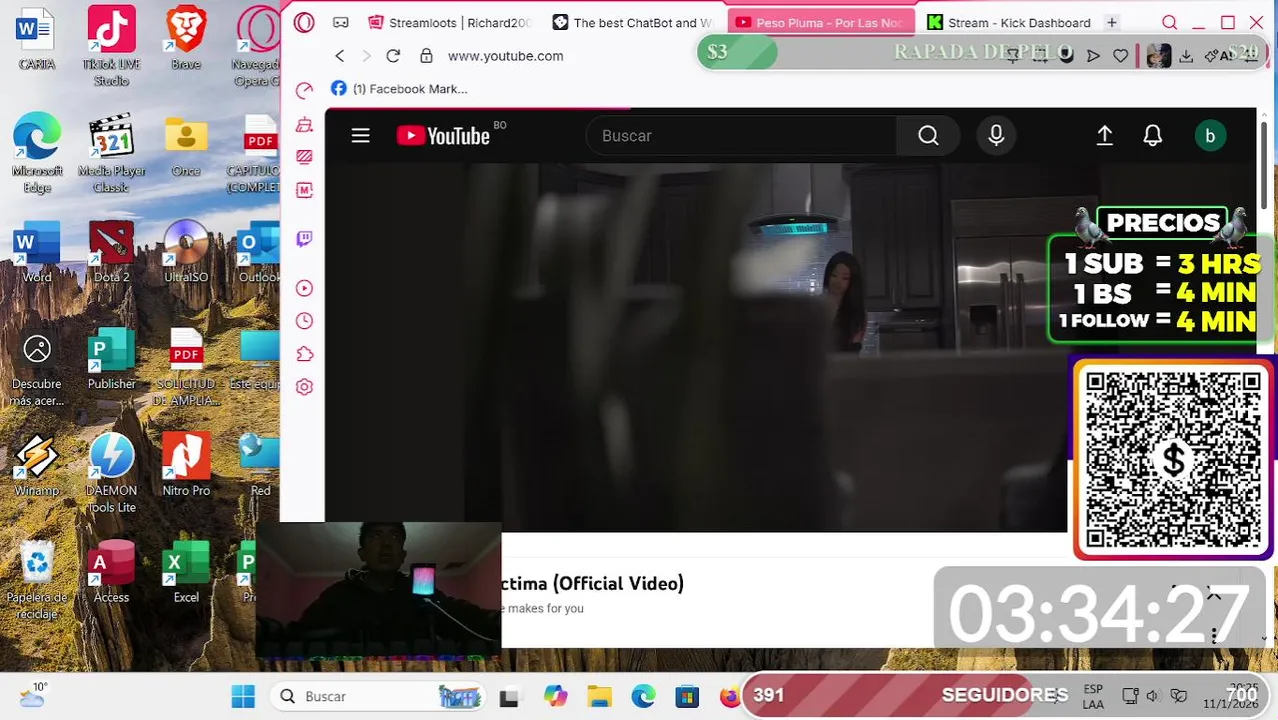Open Copilot from the taskbar
The image size is (1278, 720).
click(x=555, y=696)
